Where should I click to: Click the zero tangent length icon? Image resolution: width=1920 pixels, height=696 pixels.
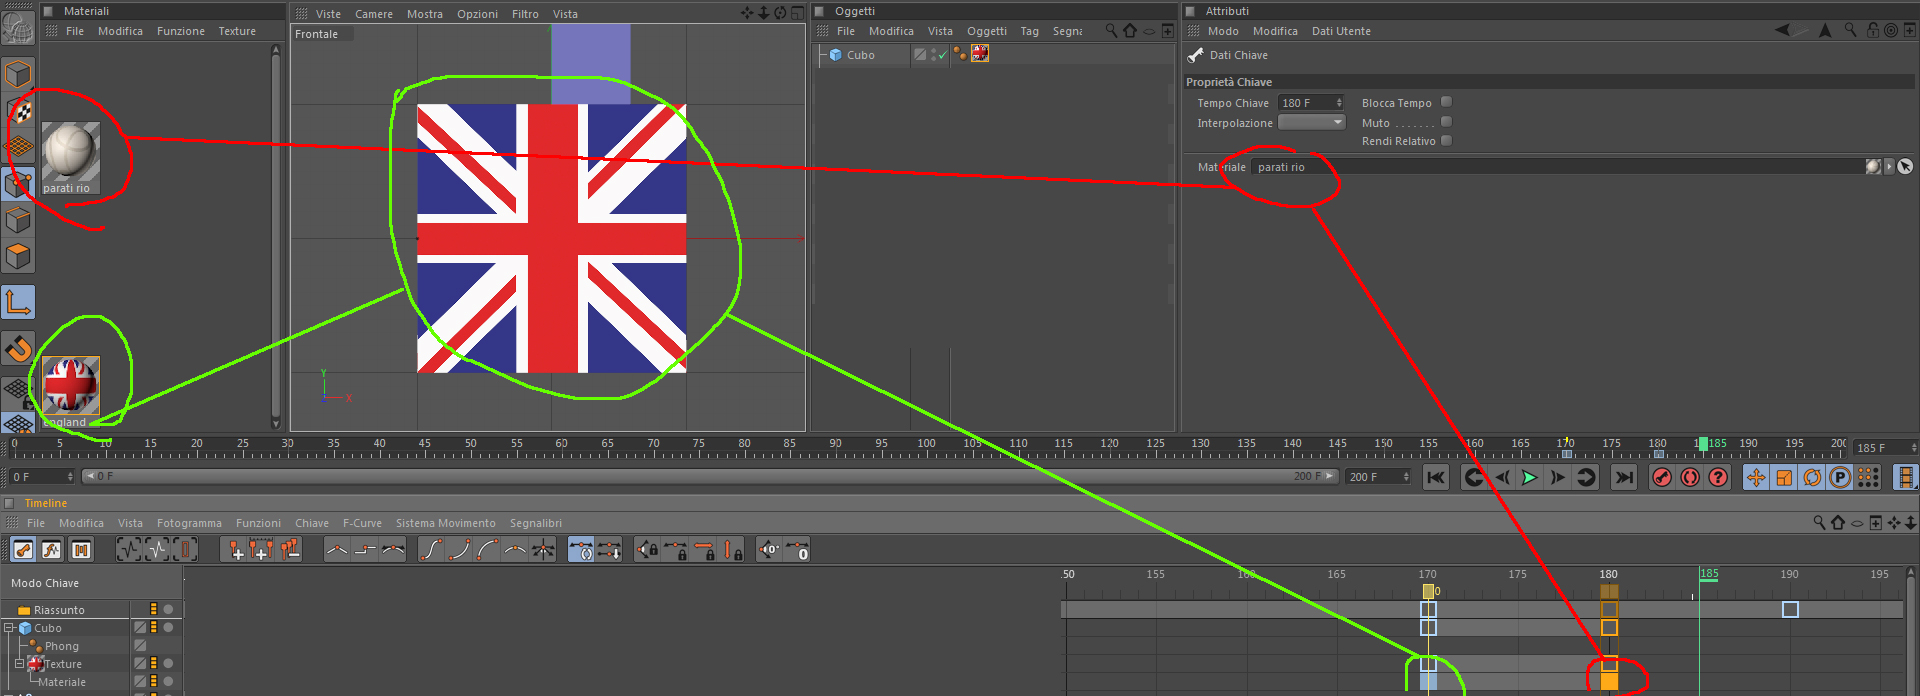coord(797,549)
